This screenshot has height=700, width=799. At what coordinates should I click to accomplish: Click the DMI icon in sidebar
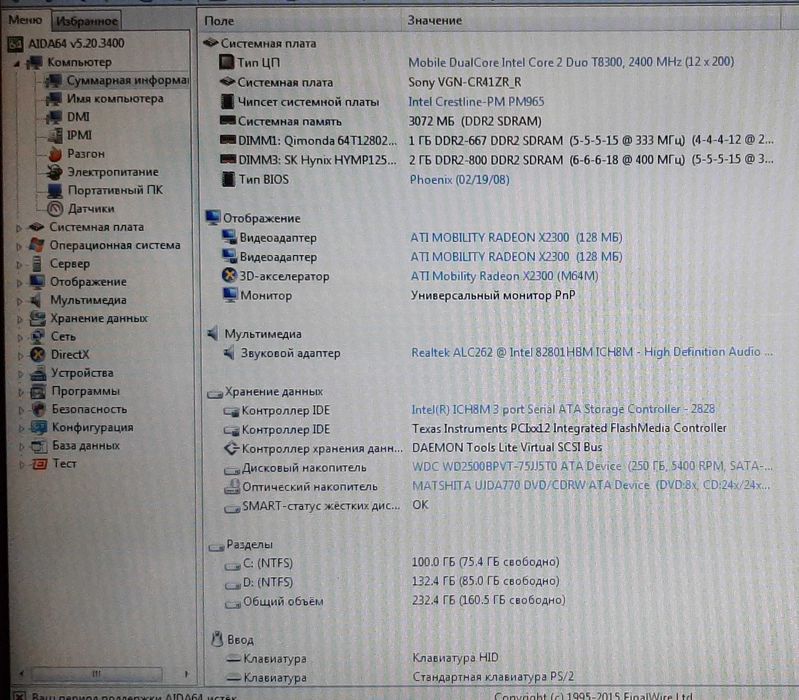pyautogui.click(x=54, y=117)
